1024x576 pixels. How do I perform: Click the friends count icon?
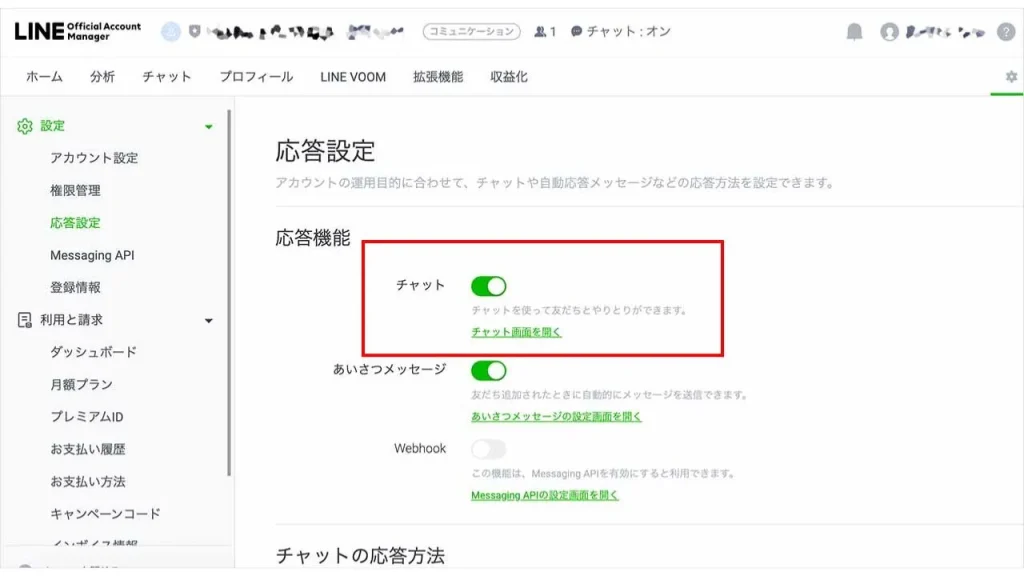542,32
